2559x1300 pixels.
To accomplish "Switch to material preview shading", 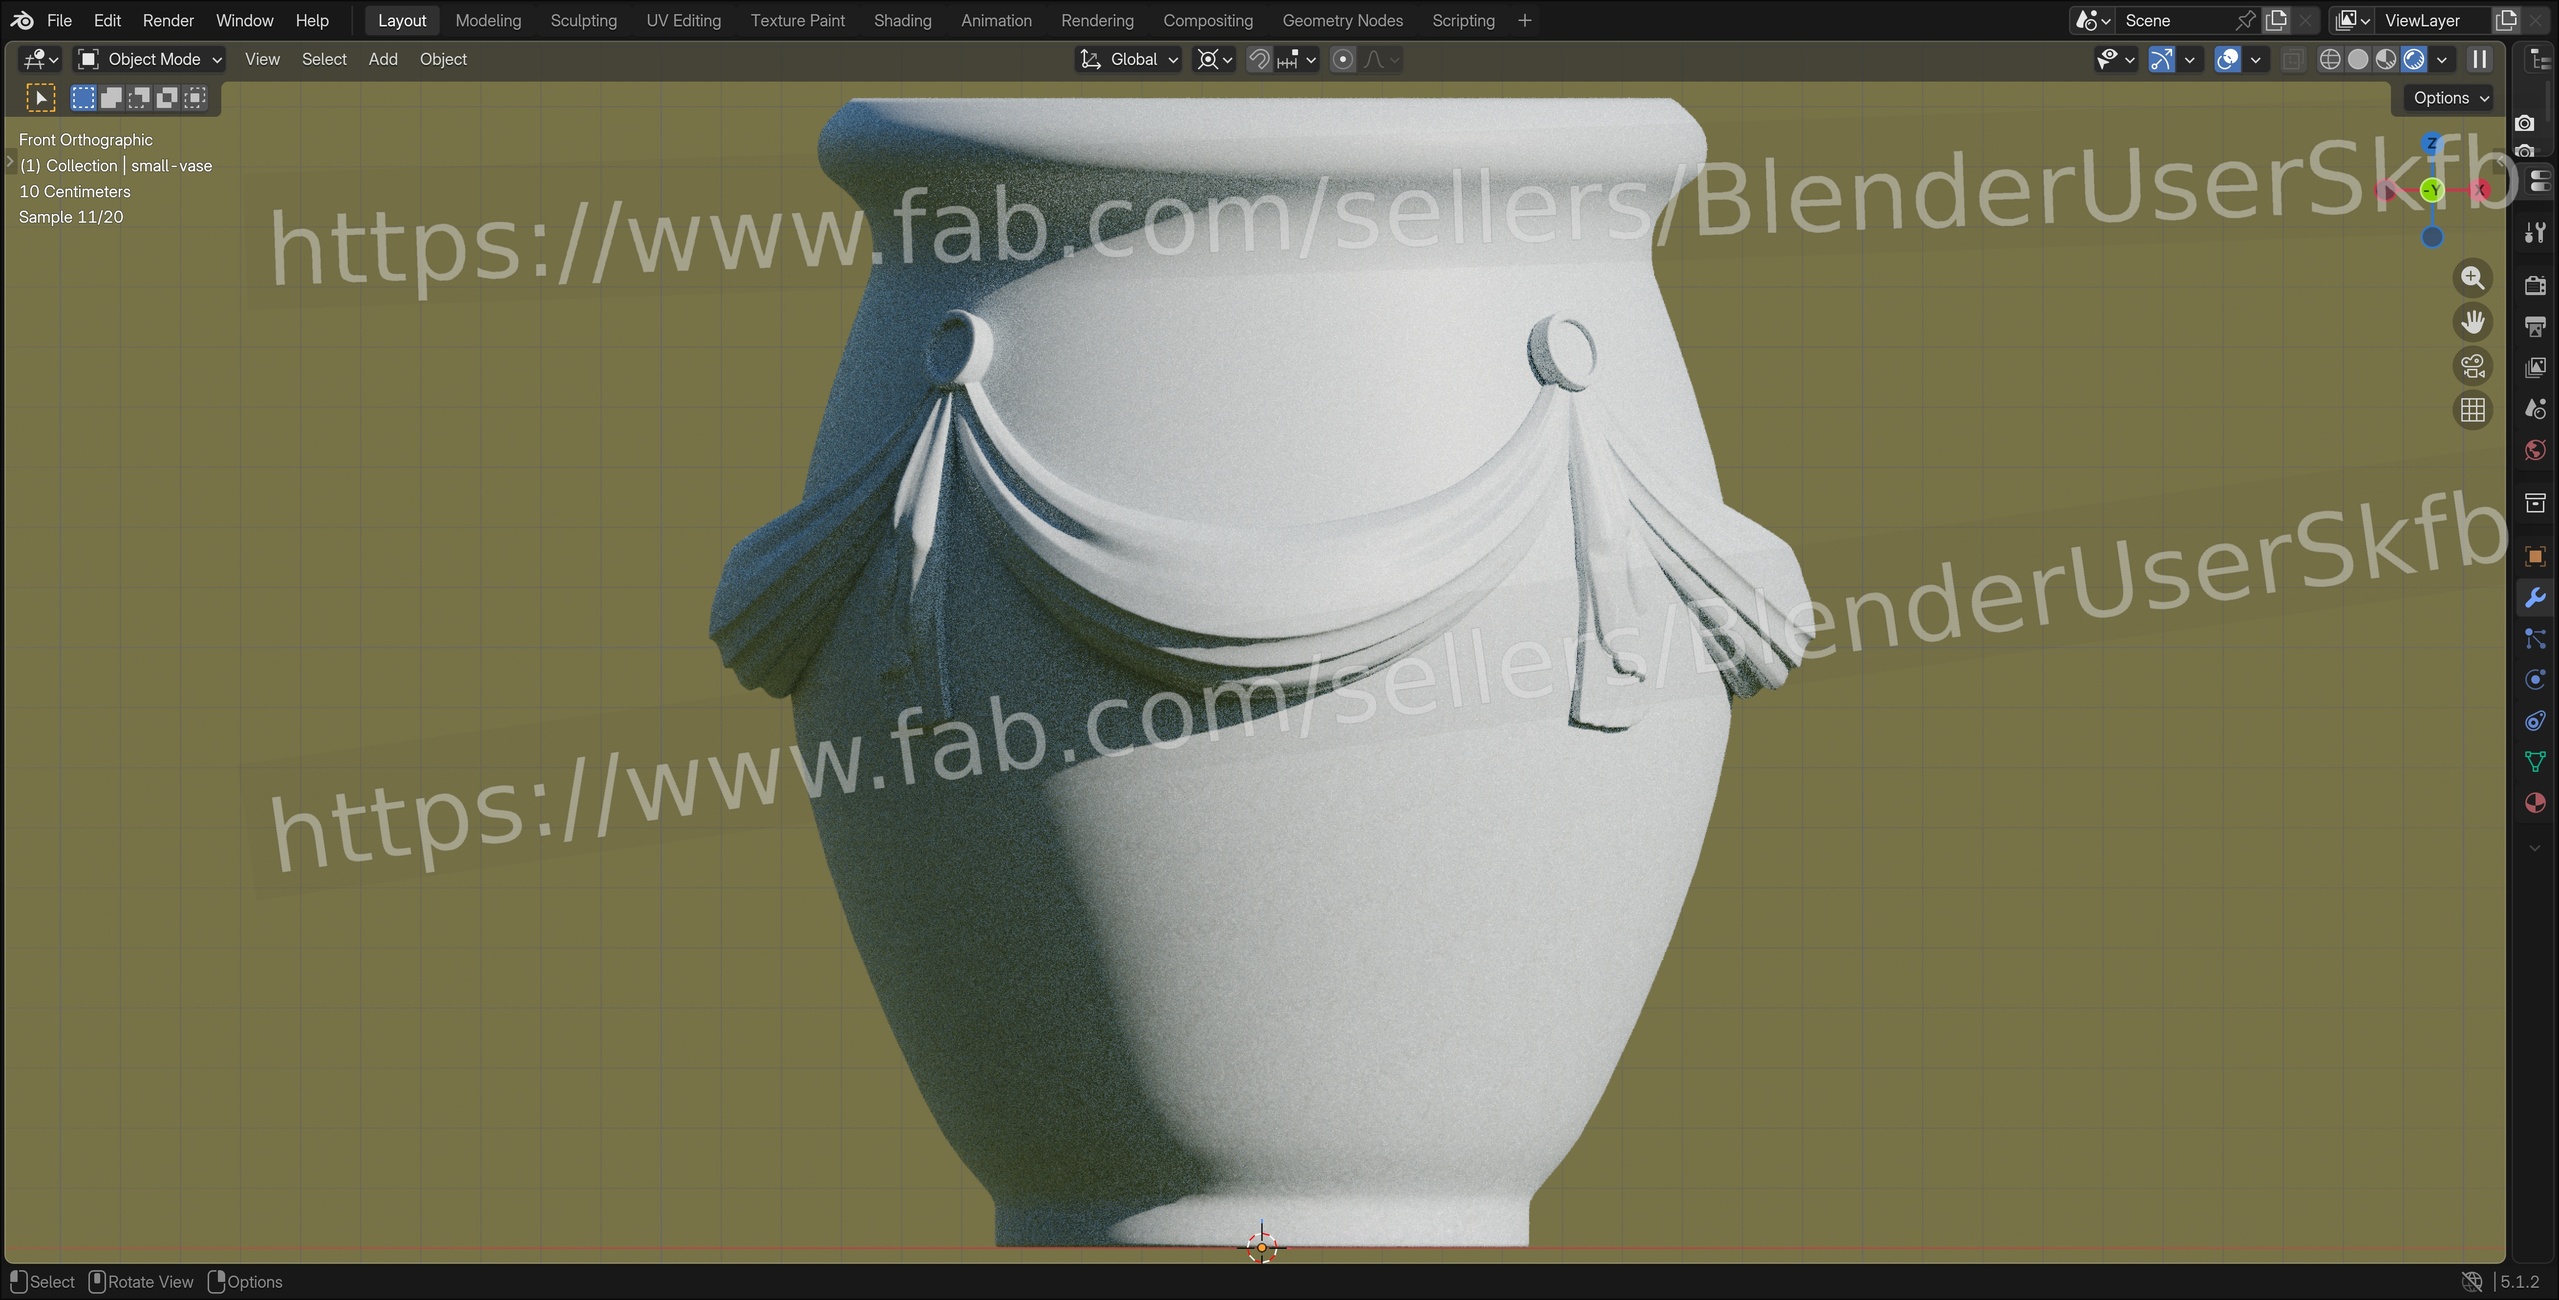I will (x=2386, y=59).
